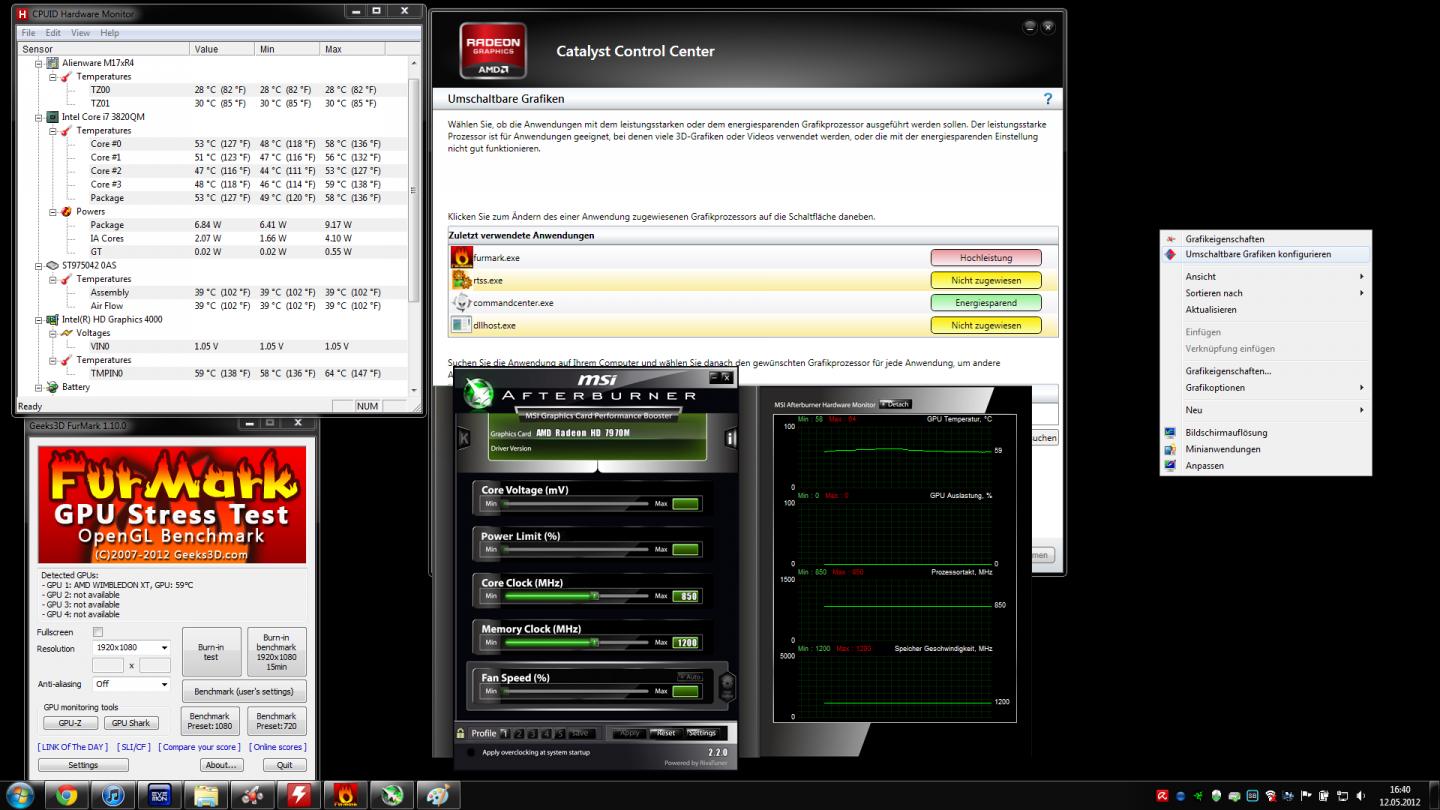Image resolution: width=1440 pixels, height=810 pixels.
Task: Click the commandcenter.exe application icon
Action: pos(461,302)
